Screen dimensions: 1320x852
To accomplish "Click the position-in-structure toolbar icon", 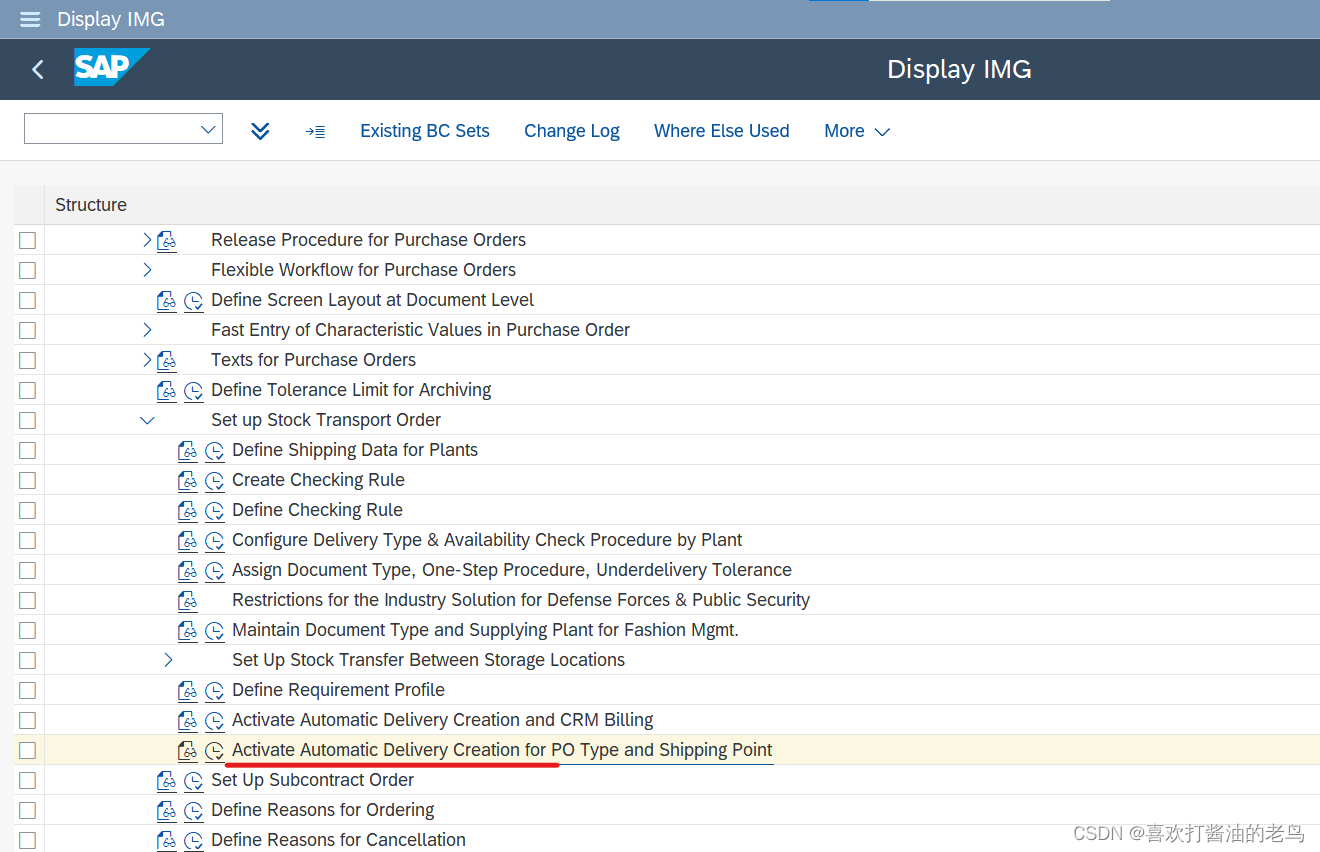I will 315,130.
